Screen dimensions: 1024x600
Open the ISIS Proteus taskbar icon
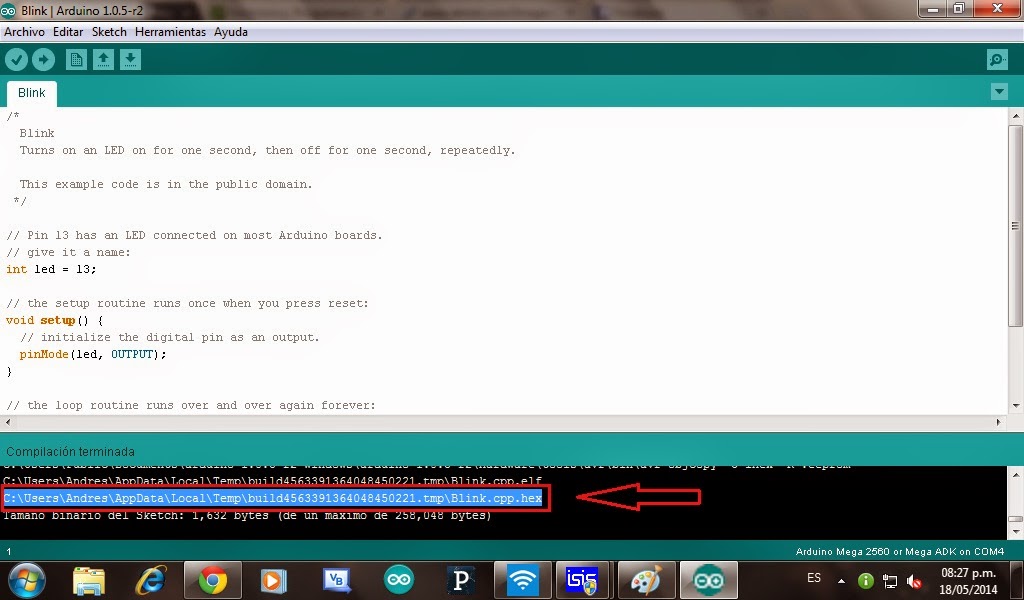coord(582,580)
